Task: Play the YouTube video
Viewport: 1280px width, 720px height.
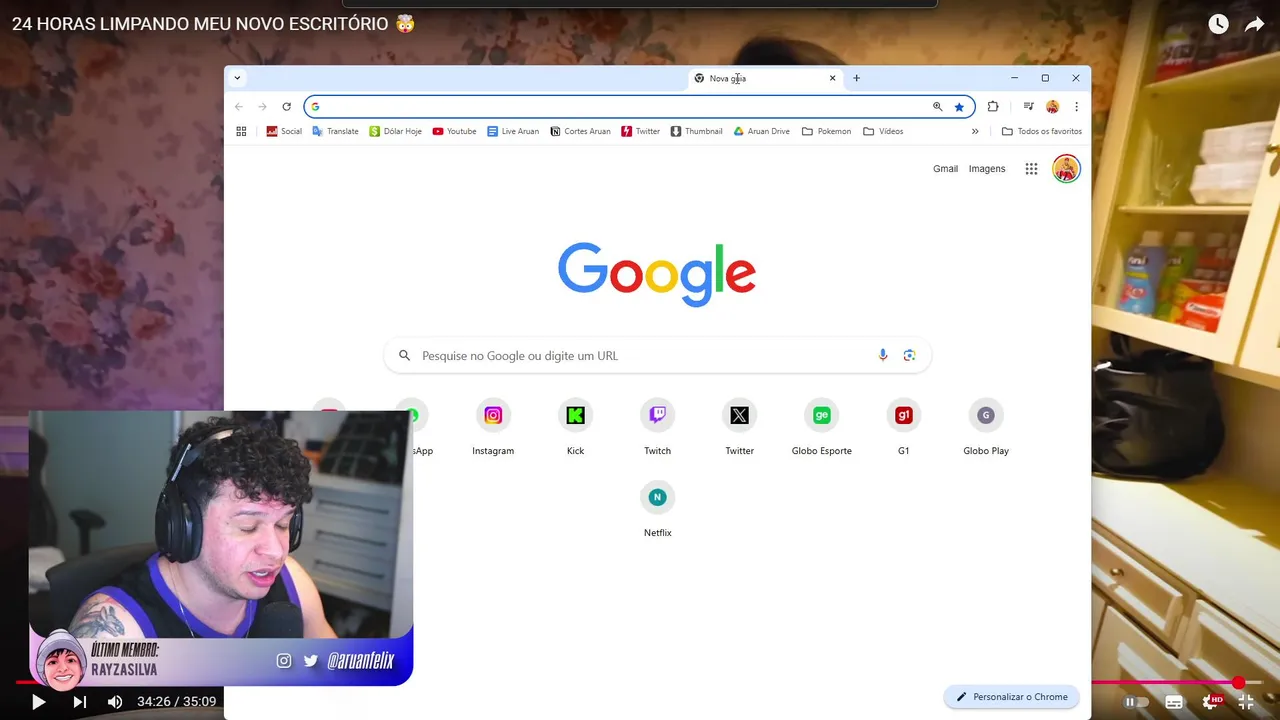Action: click(x=38, y=702)
